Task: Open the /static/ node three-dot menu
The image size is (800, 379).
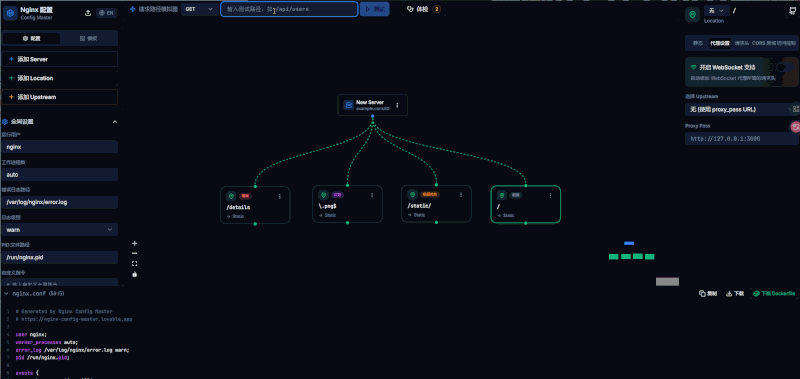Action: (x=461, y=194)
